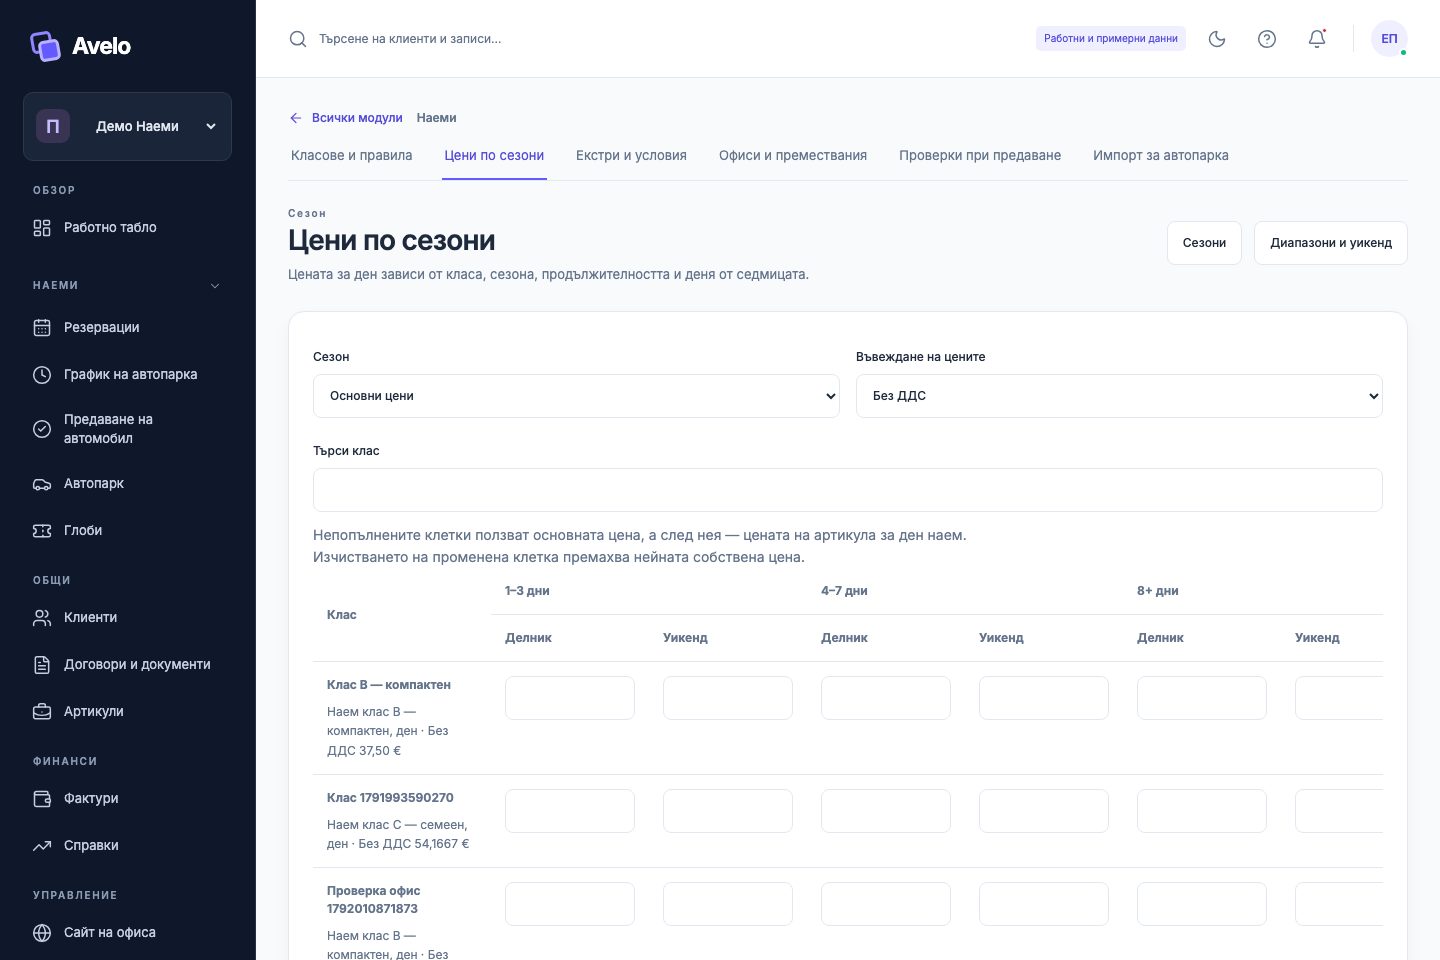The width and height of the screenshot is (1440, 960).
Task: Click the Глоби ticket icon
Action: click(42, 531)
